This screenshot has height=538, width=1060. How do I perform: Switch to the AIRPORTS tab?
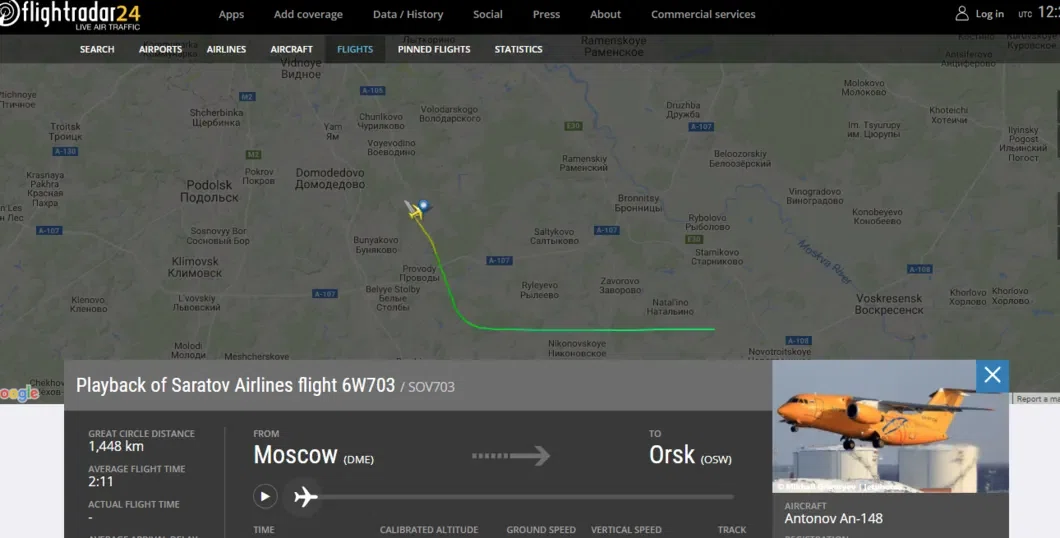pyautogui.click(x=160, y=49)
